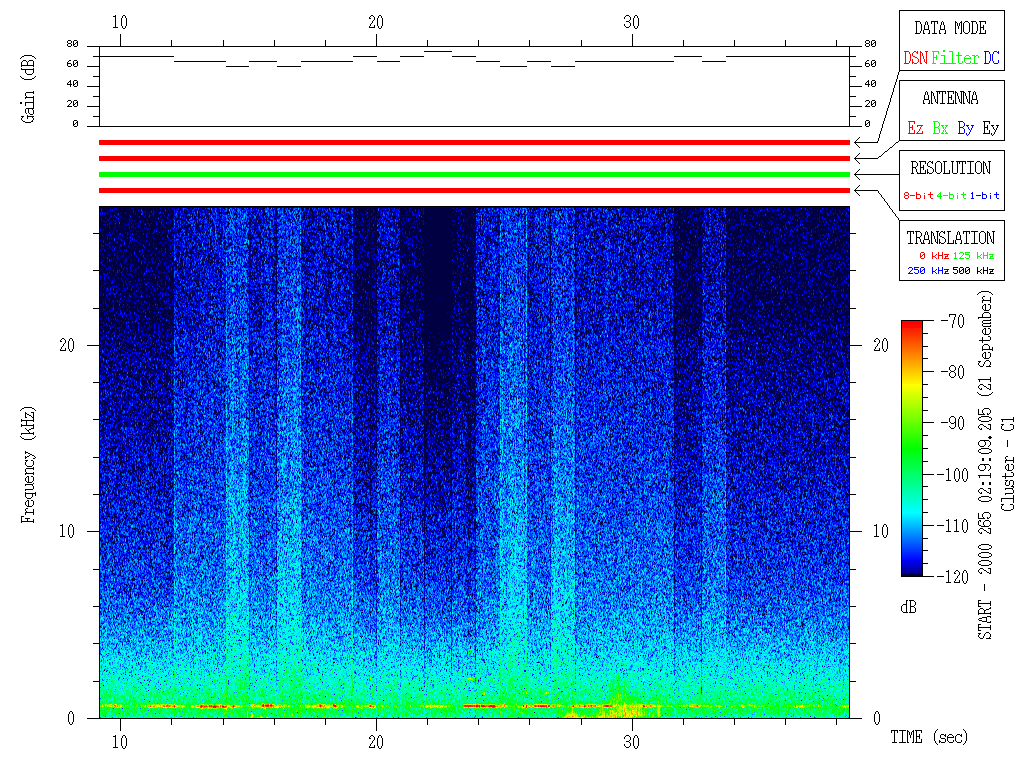Viewport: 1024px width, 768px height.
Task: Click the topmost red data mode bar
Action: pos(474,142)
